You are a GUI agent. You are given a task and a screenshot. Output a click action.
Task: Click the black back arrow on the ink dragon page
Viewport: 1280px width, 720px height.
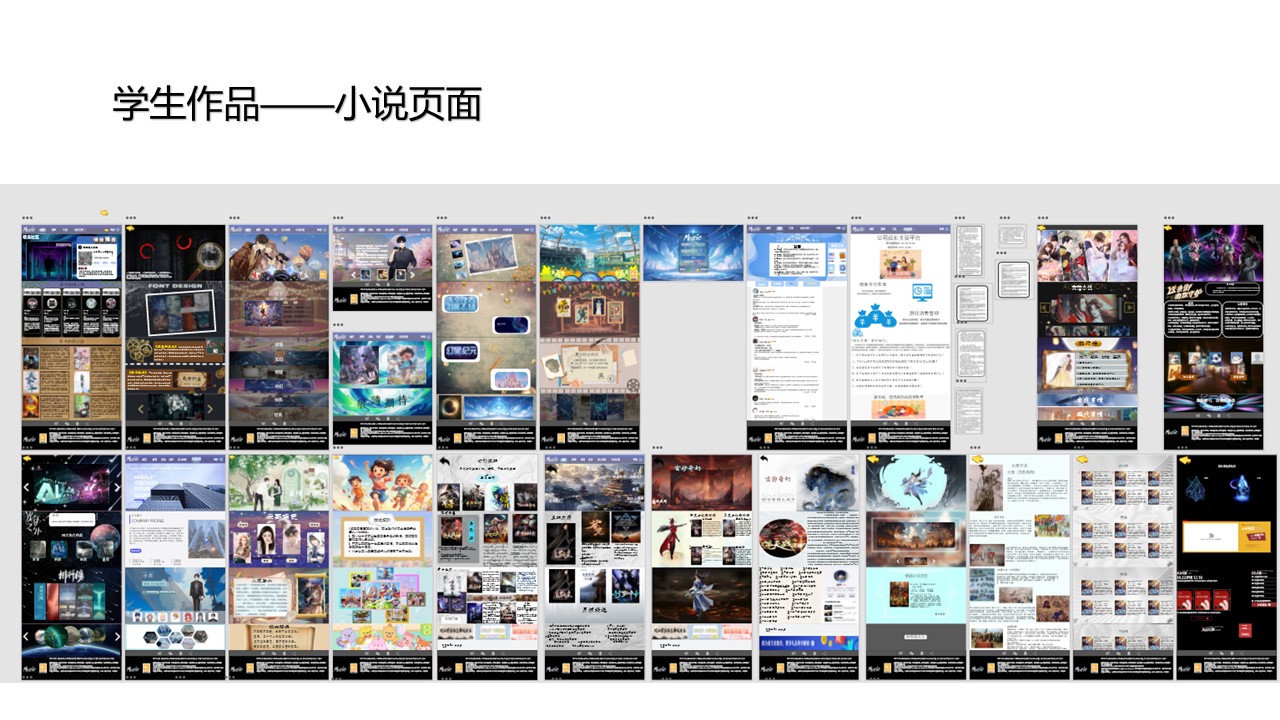point(764,460)
